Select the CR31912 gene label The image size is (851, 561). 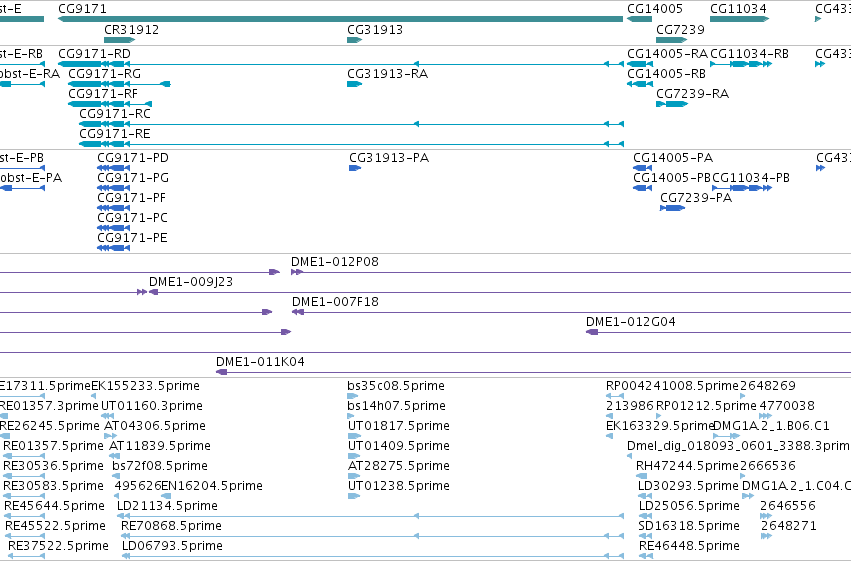click(x=131, y=29)
